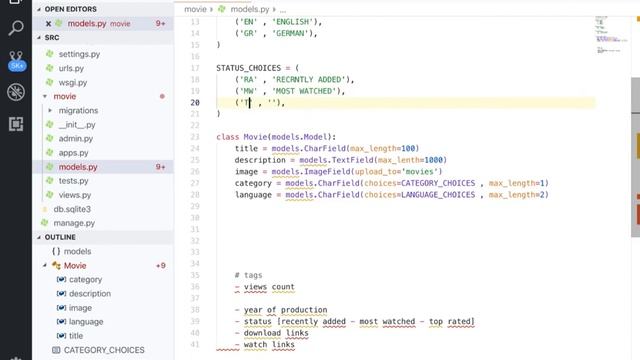640x360 pixels.
Task: Open settings.py file
Action: pyautogui.click(x=79, y=54)
